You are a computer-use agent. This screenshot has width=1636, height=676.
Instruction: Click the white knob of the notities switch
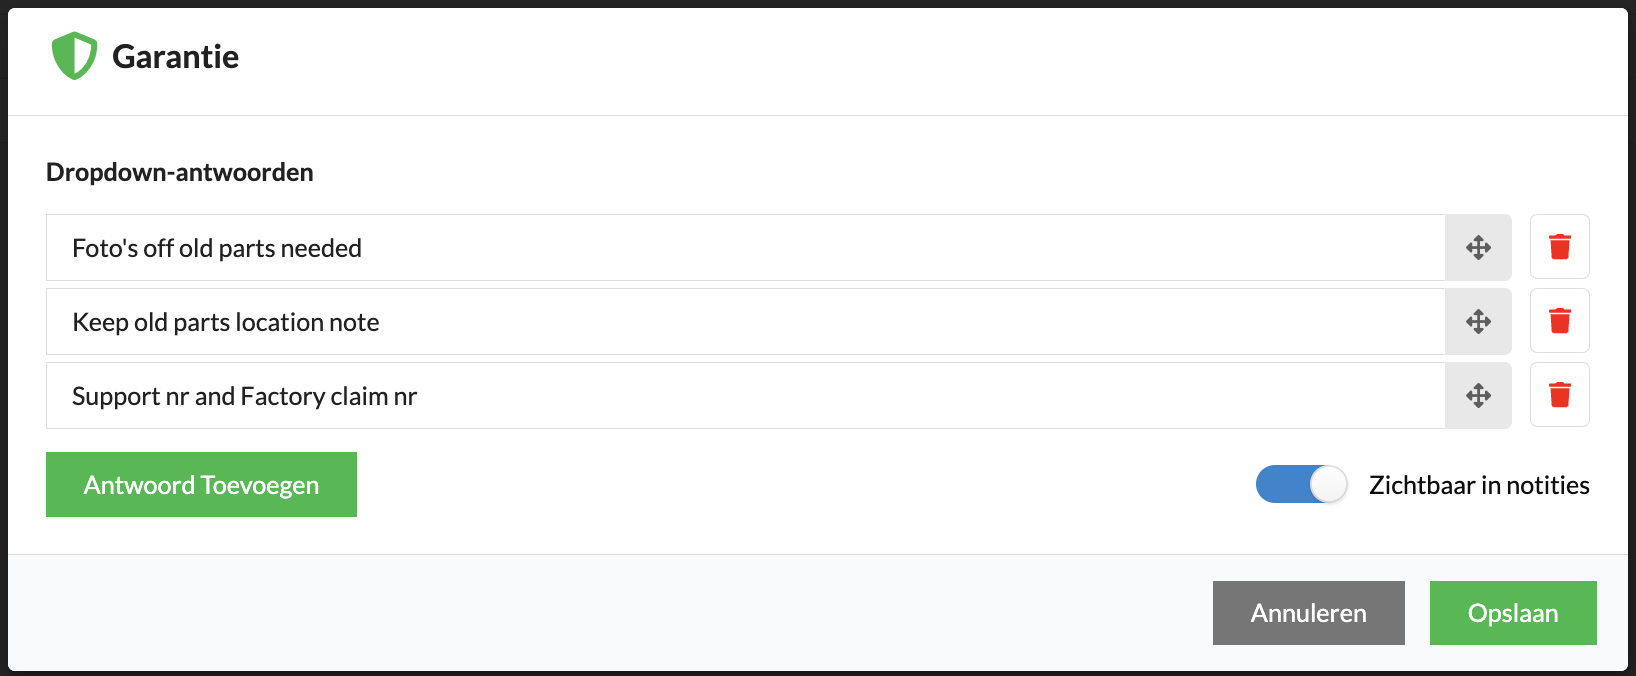click(1328, 485)
